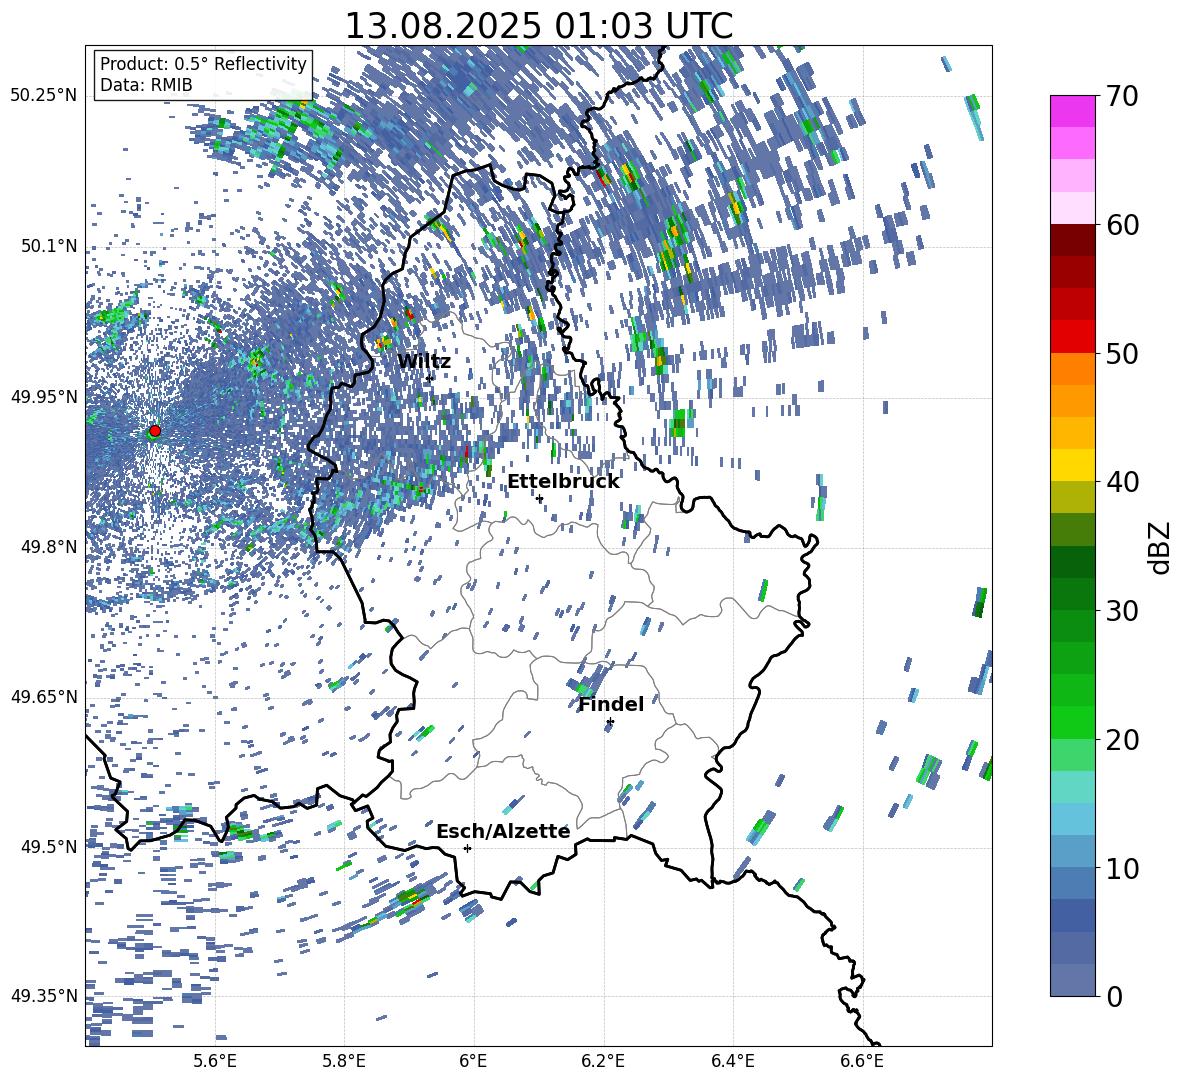The height and width of the screenshot is (1081, 1184).
Task: Click the 6.6°E longitude label
Action: coord(862,1061)
